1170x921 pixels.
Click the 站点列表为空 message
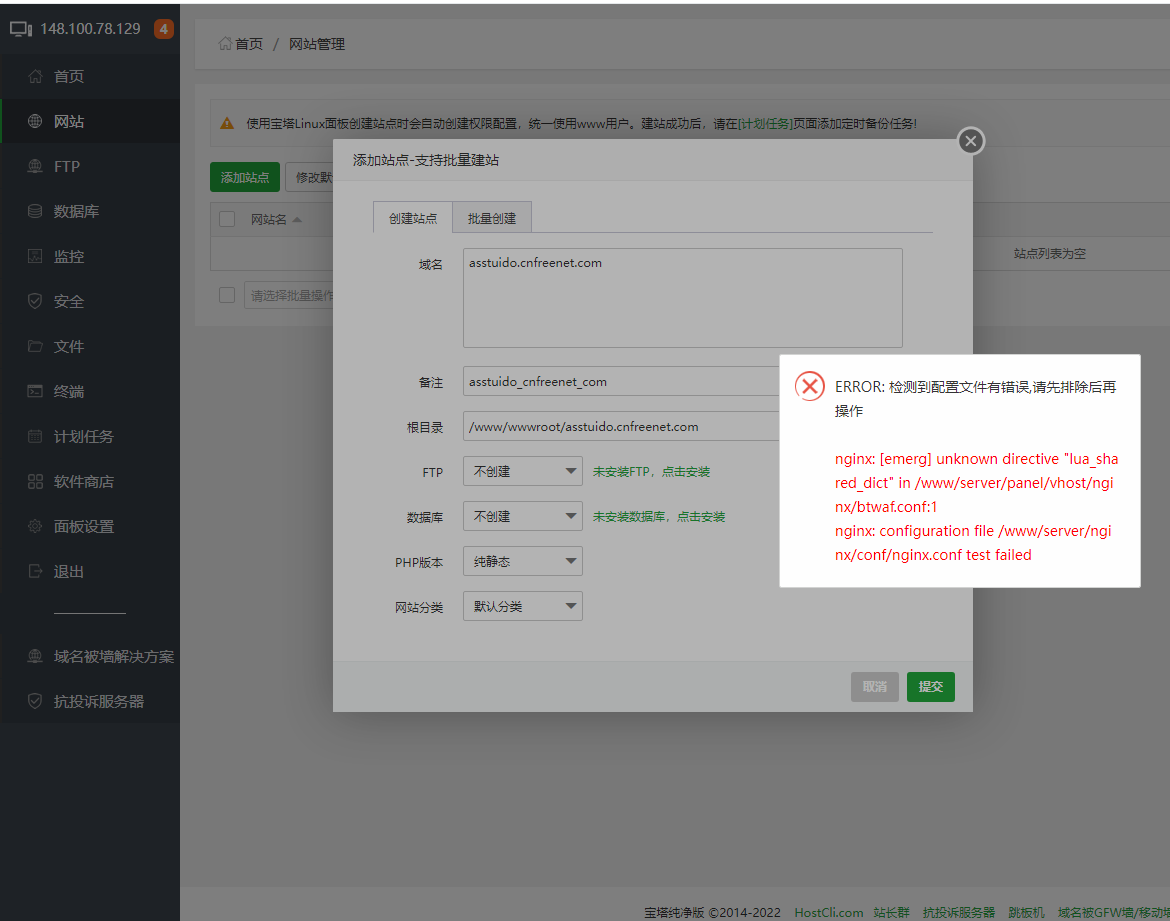pyautogui.click(x=1050, y=254)
